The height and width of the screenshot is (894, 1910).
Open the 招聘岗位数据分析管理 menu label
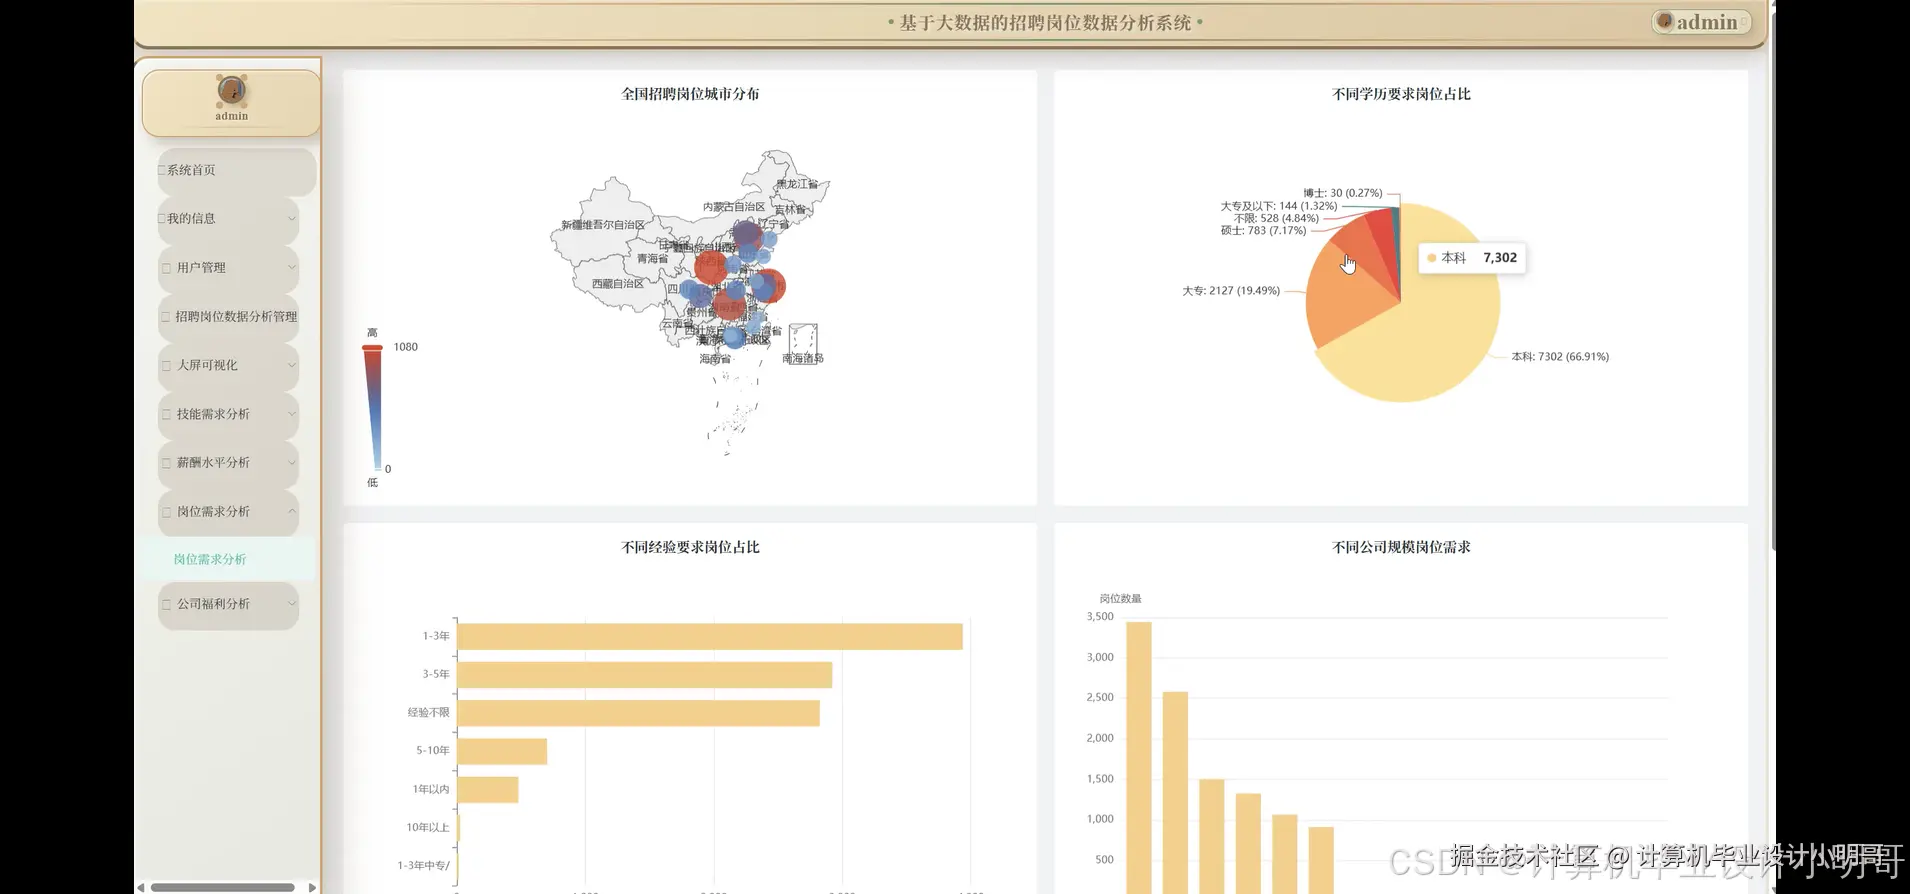pos(236,317)
